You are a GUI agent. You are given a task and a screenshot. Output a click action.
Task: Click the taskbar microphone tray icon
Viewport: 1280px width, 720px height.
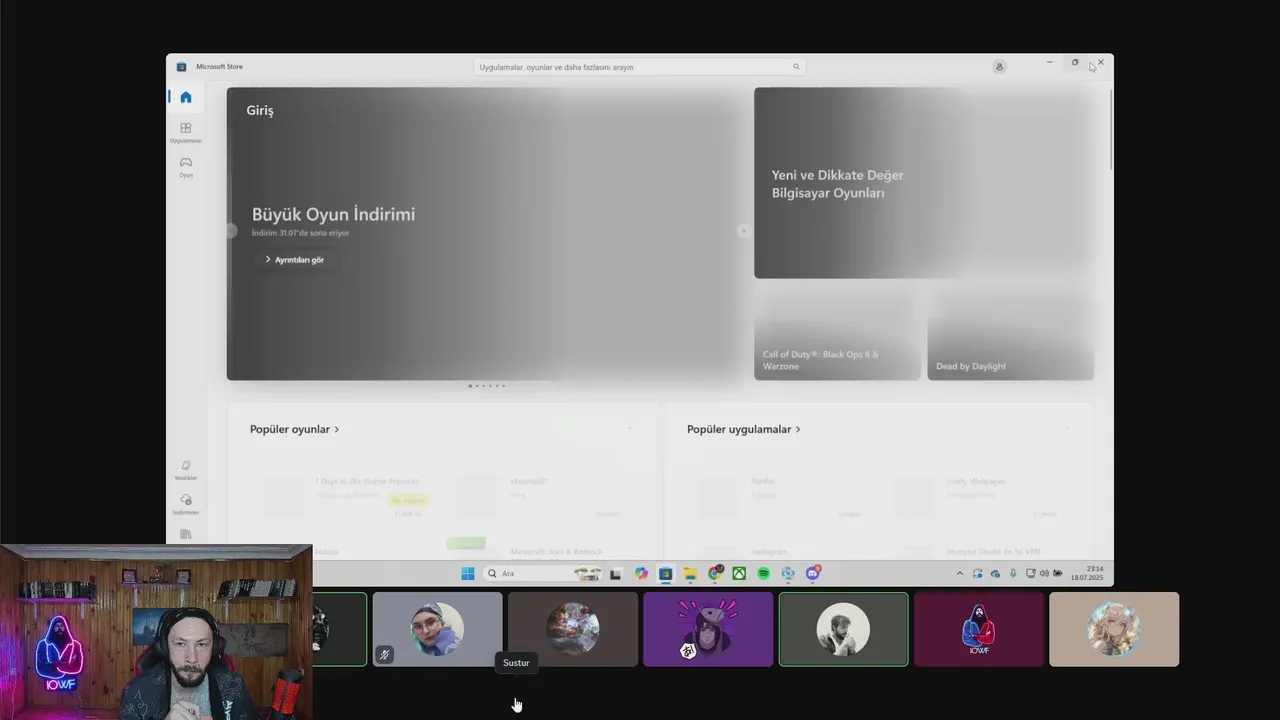[1013, 574]
